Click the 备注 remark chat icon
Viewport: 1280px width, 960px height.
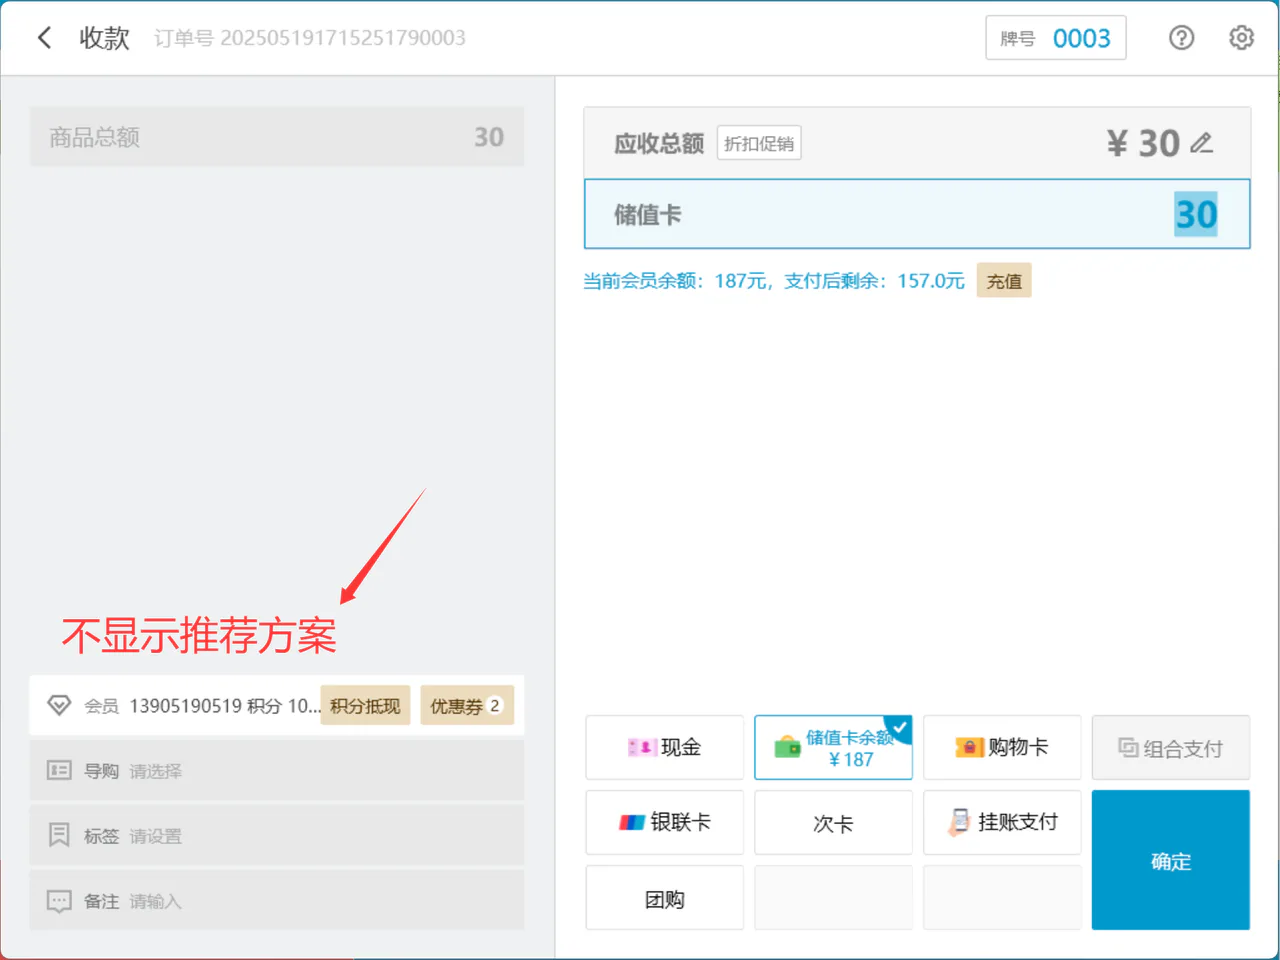[x=59, y=901]
